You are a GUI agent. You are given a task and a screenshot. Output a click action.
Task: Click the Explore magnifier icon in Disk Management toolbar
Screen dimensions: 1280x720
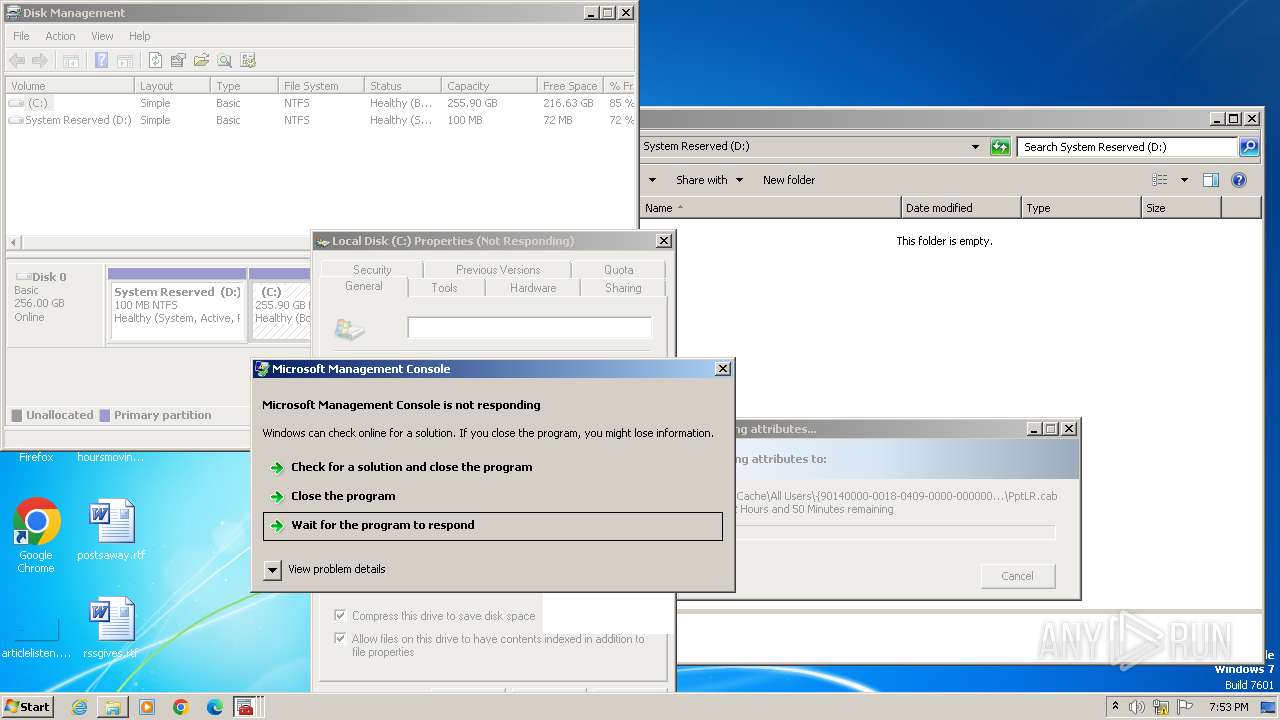[224, 61]
